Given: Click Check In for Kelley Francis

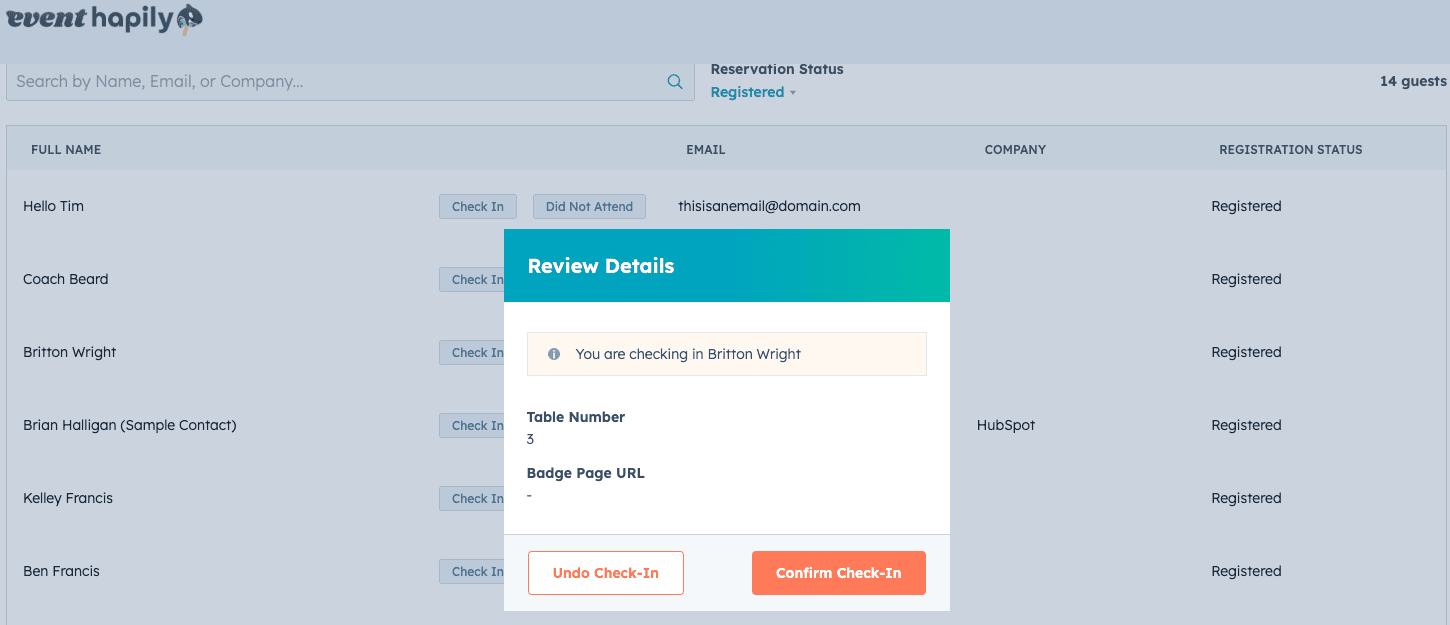Looking at the screenshot, I should click(x=471, y=498).
